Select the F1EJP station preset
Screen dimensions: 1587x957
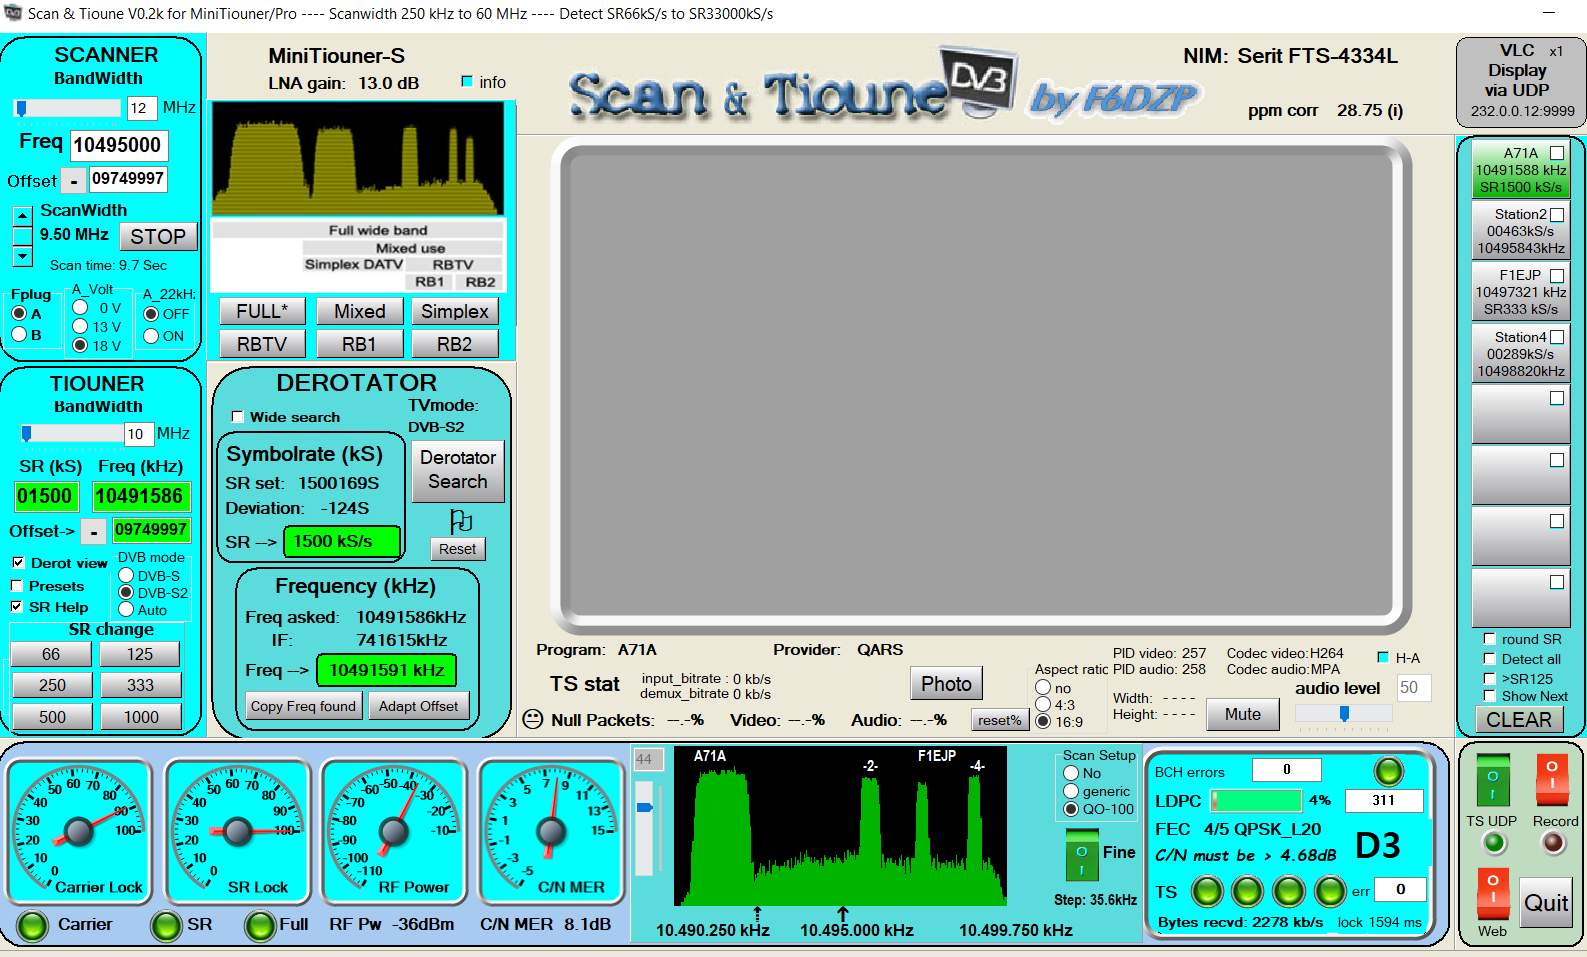tap(1520, 292)
